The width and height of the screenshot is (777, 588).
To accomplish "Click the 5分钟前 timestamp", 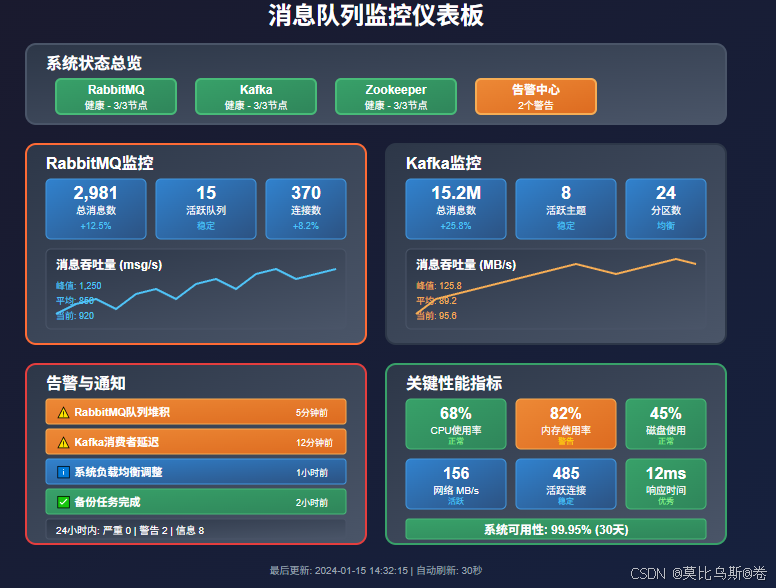I will point(312,413).
